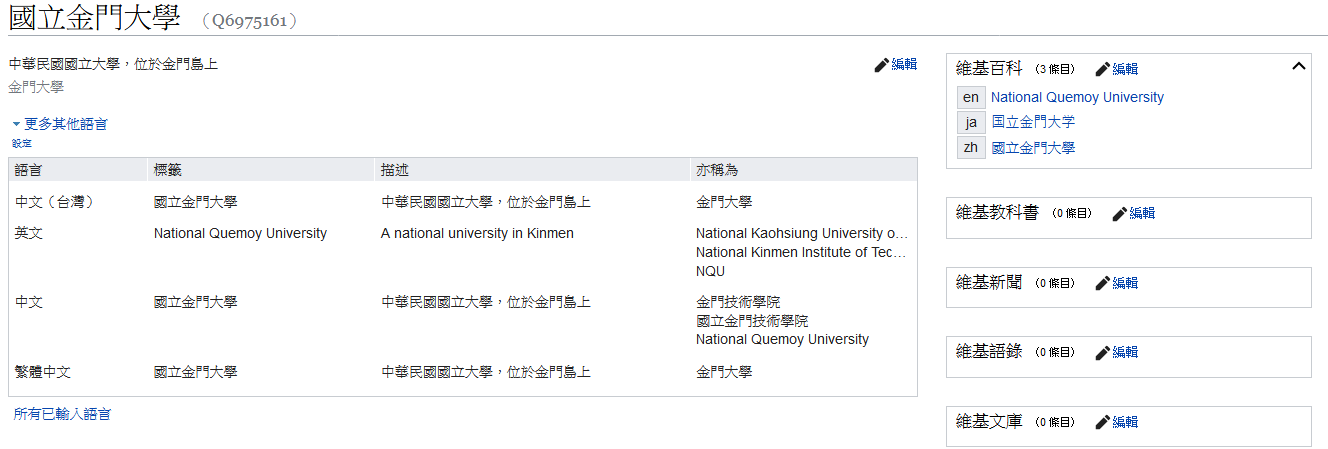Click the National Quemoy University label cell
This screenshot has width=1328, height=449.
coord(240,233)
